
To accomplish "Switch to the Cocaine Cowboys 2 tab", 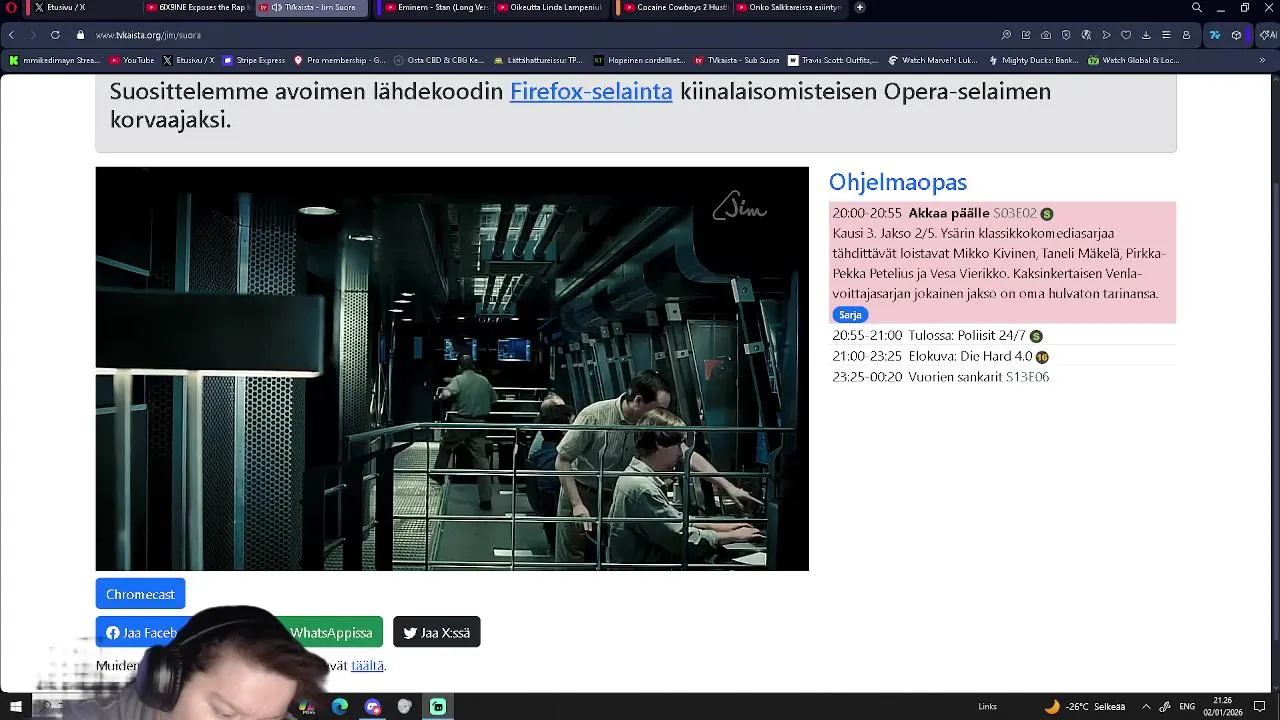I will pos(674,7).
